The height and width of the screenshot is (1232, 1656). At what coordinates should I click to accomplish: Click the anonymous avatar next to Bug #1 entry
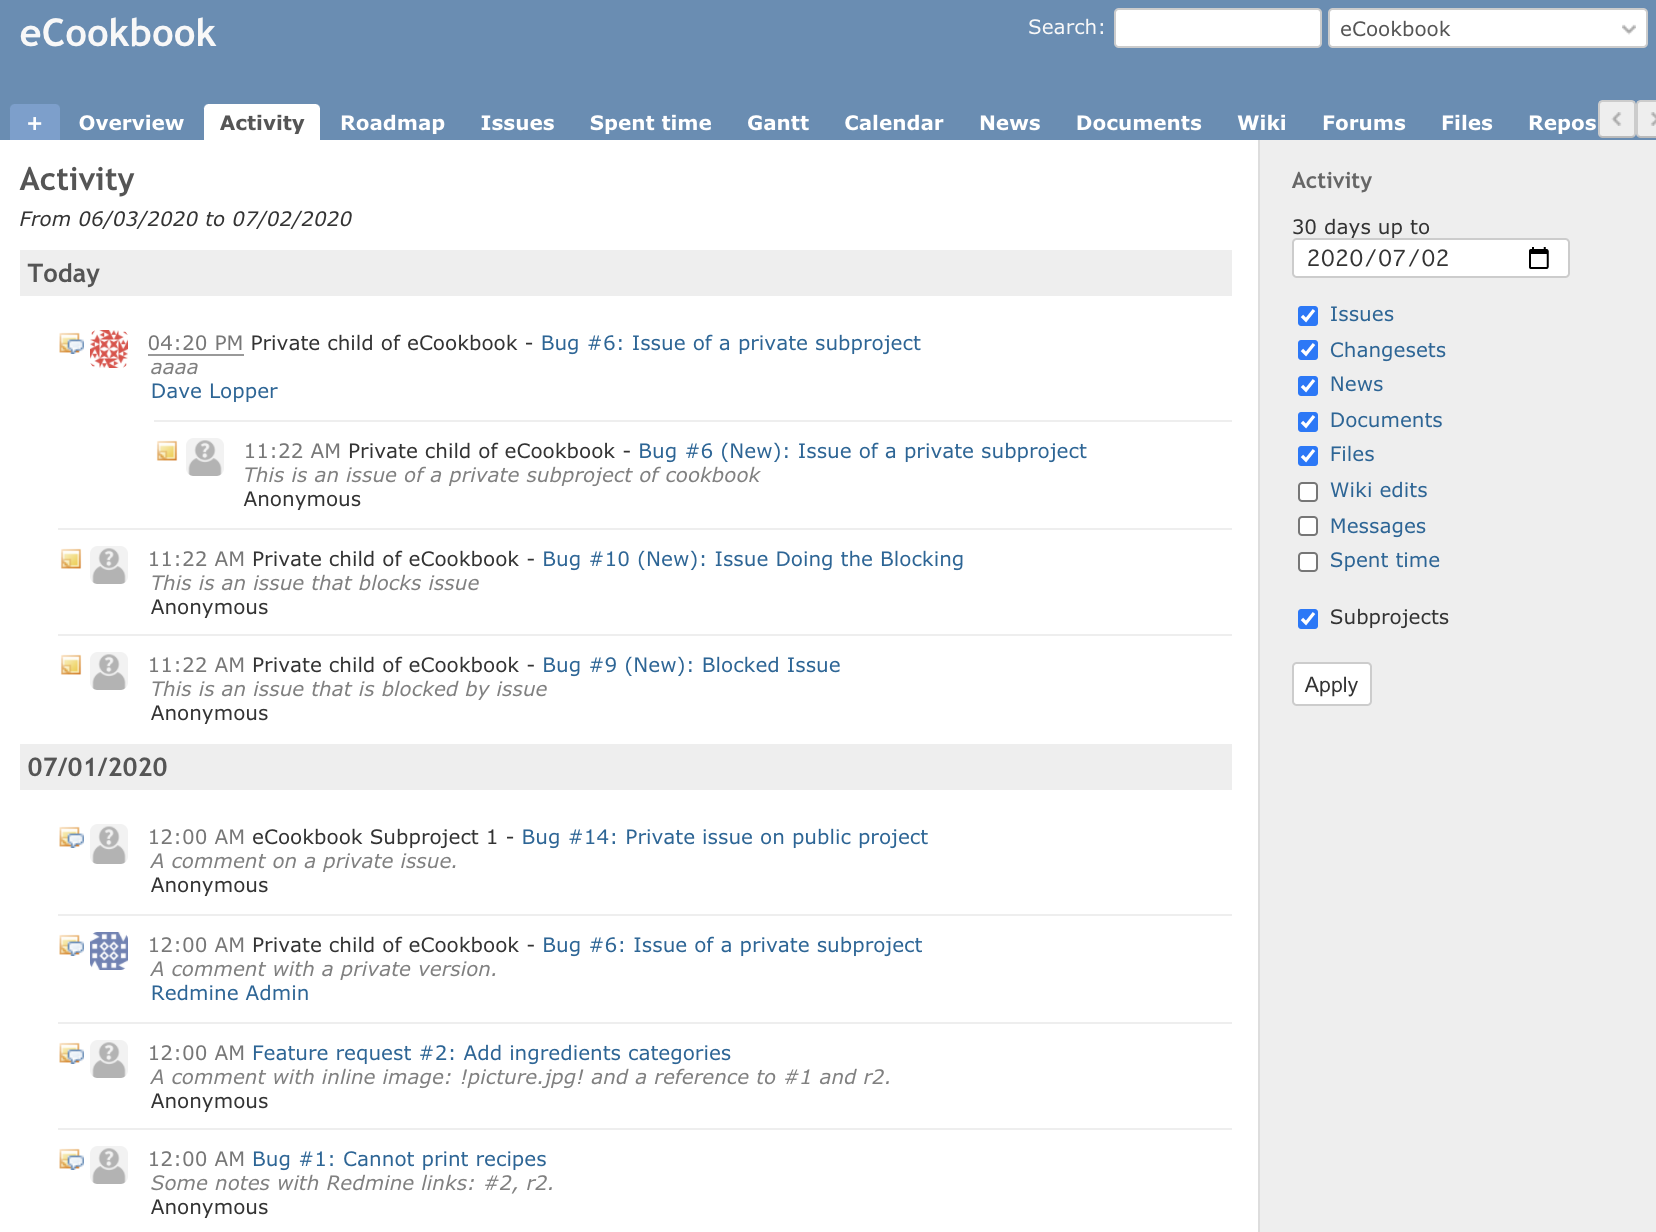(x=109, y=1165)
